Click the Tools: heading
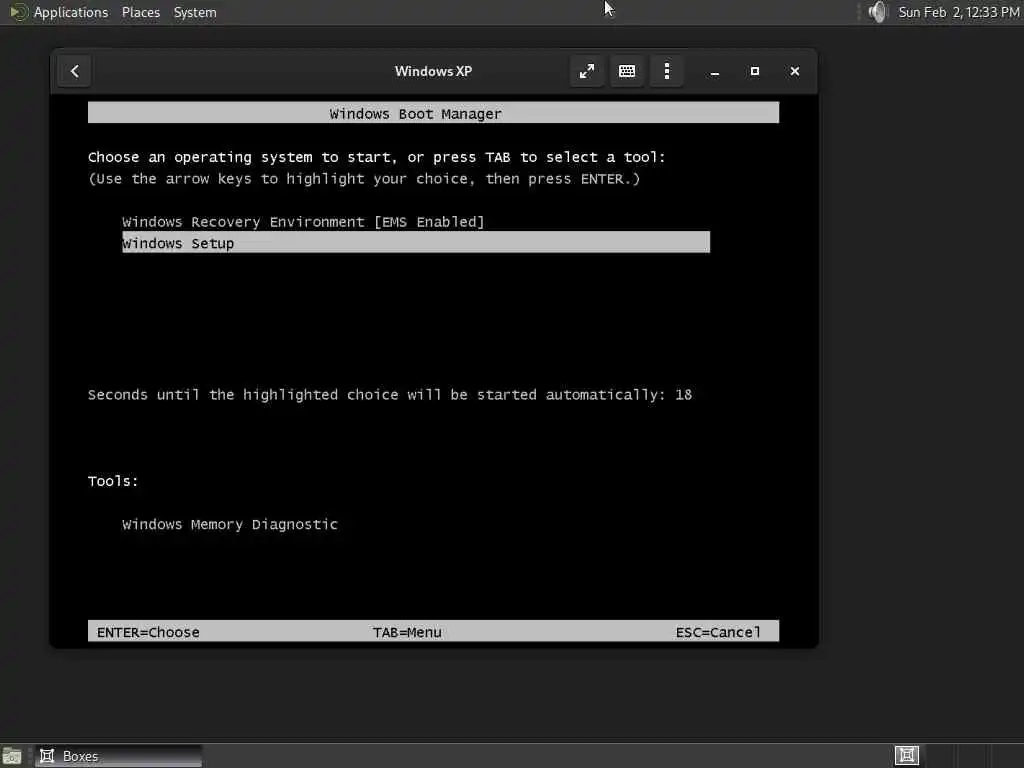 (113, 481)
